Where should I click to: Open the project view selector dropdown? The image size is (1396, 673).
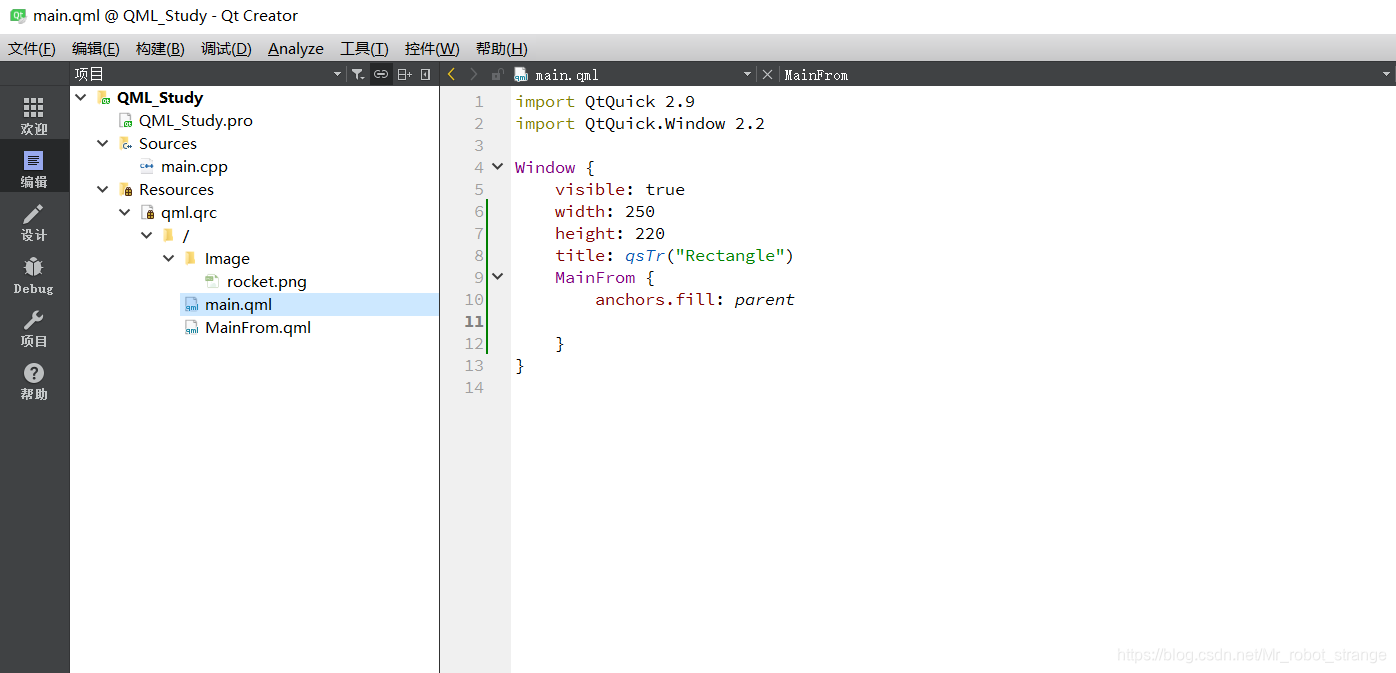pos(337,74)
